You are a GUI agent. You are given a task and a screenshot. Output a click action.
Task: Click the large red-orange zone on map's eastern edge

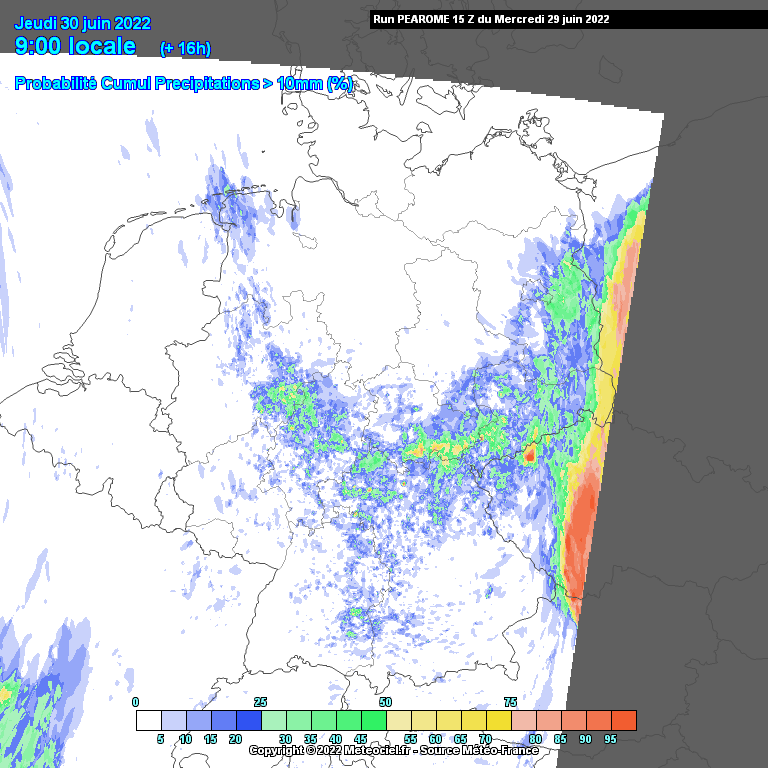[x=578, y=540]
